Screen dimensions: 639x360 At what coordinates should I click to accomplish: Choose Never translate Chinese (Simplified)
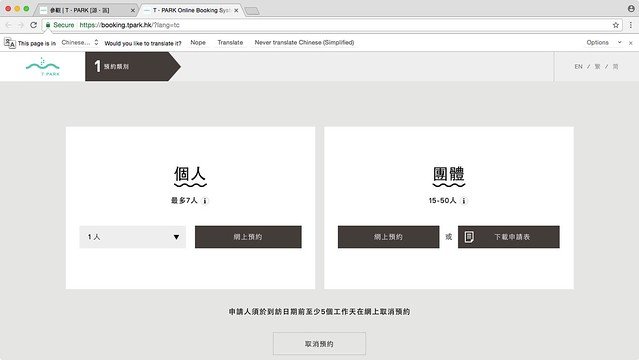pos(304,42)
